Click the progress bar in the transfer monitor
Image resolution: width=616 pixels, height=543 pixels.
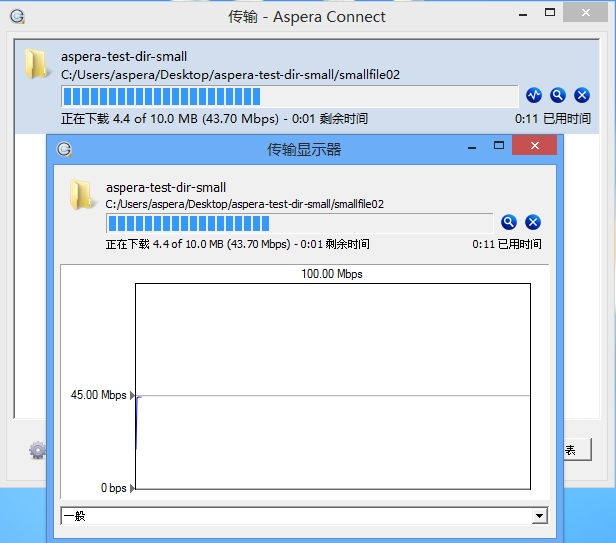coord(300,222)
